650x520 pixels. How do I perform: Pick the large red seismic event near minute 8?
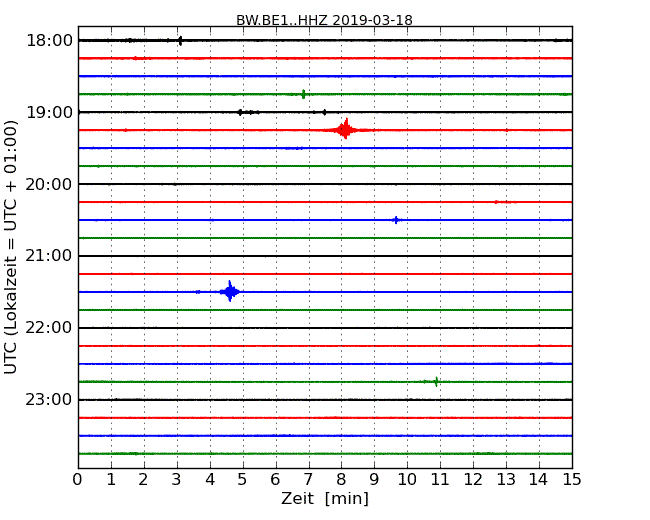(345, 130)
